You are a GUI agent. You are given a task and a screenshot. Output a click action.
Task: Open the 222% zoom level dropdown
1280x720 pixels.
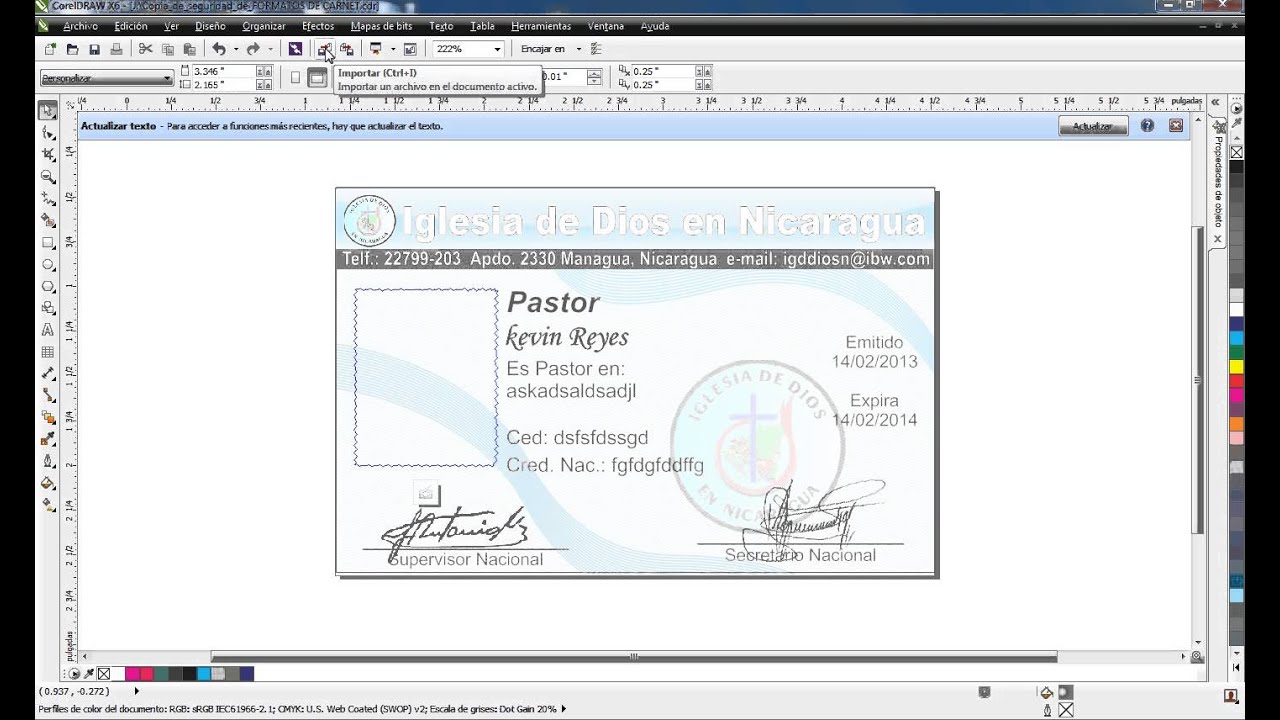[x=497, y=49]
